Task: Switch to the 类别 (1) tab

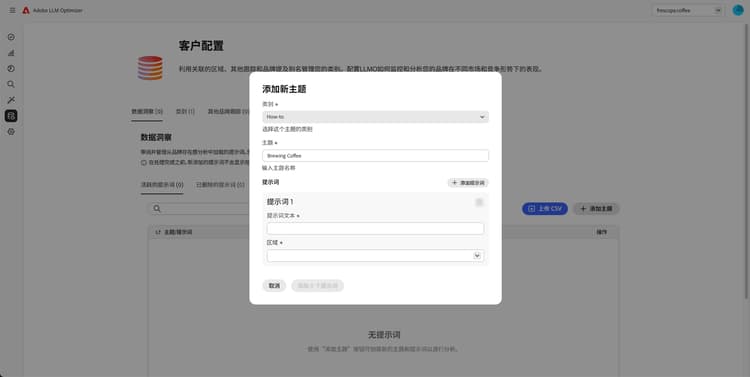Action: [x=185, y=111]
